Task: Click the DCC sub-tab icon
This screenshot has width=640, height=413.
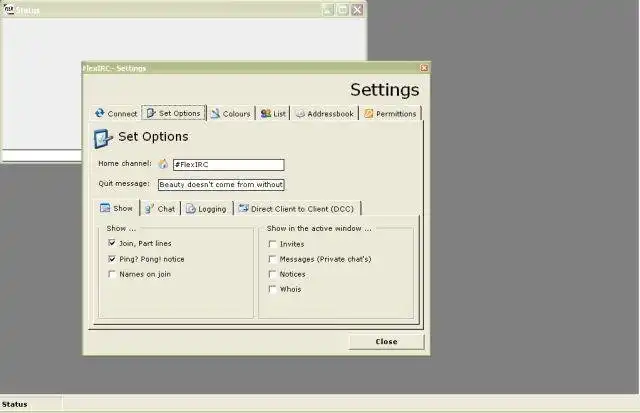Action: pos(243,208)
